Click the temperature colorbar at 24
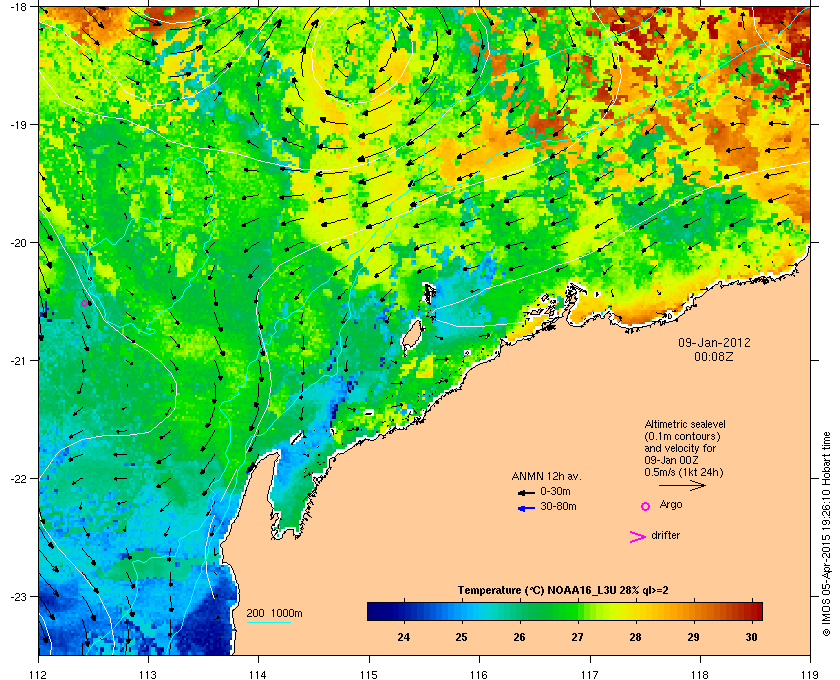The height and width of the screenshot is (680, 840). point(403,611)
